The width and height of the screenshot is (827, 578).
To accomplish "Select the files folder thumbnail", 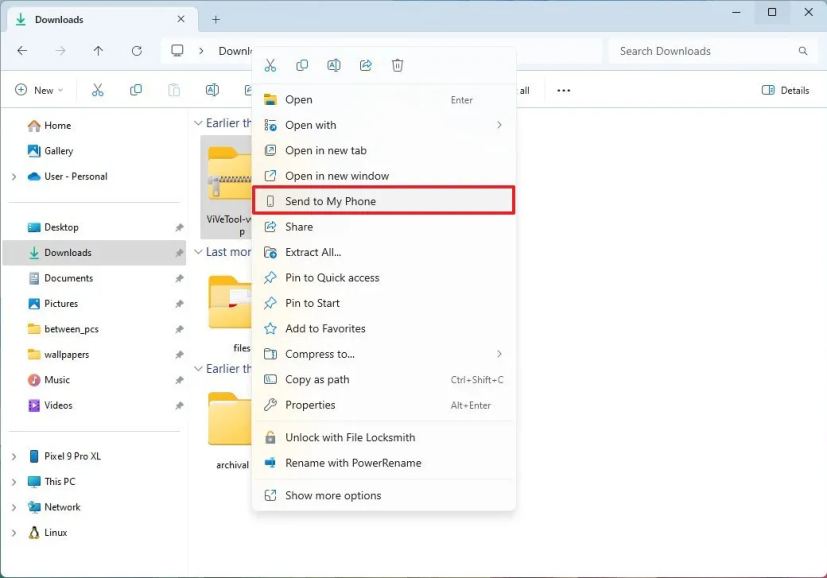I will tap(230, 303).
